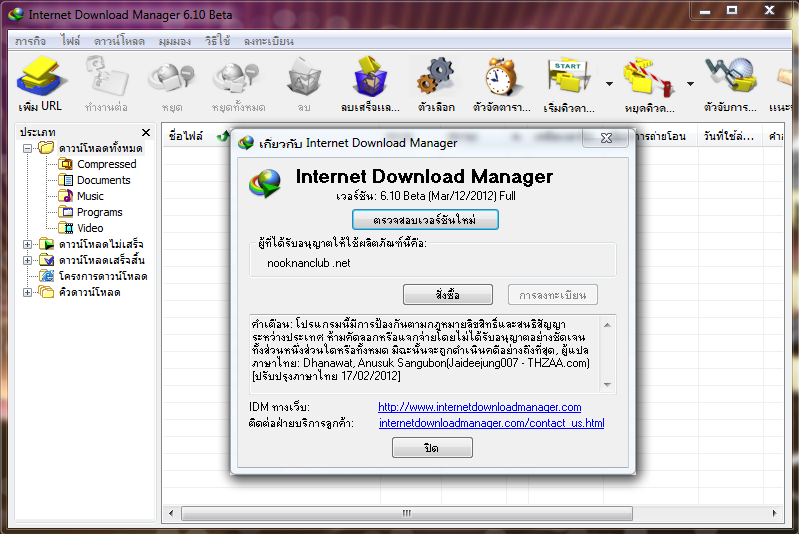Screen dimensions: 799x534
Task: Collapse the All Downloads tree node
Action: pos(28,148)
